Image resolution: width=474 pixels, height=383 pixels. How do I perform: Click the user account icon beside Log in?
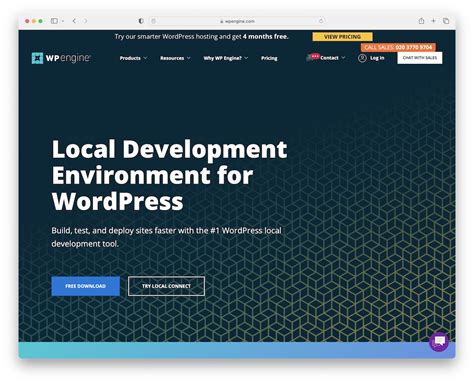tap(362, 58)
